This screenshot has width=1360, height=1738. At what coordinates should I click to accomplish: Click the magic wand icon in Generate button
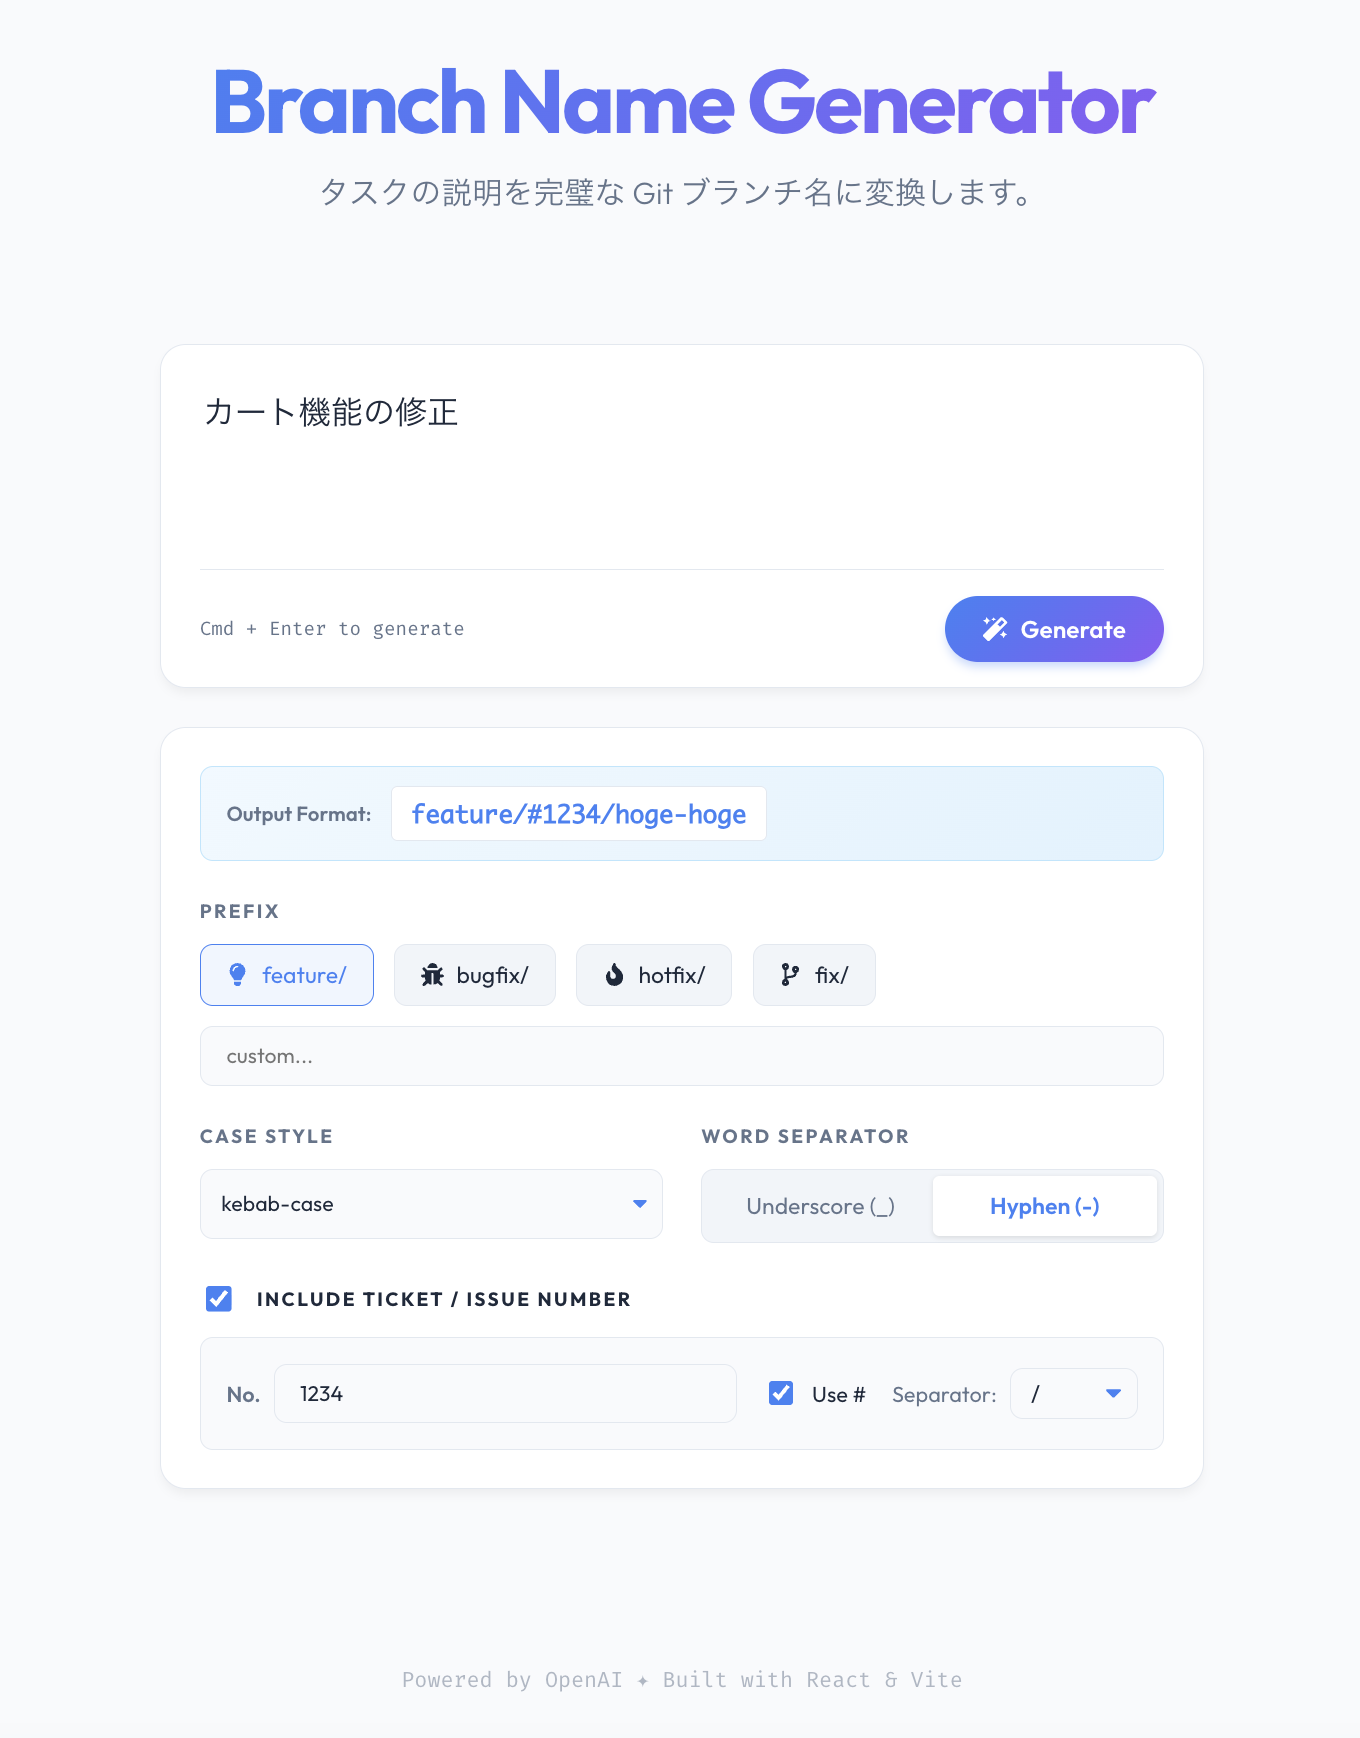995,629
